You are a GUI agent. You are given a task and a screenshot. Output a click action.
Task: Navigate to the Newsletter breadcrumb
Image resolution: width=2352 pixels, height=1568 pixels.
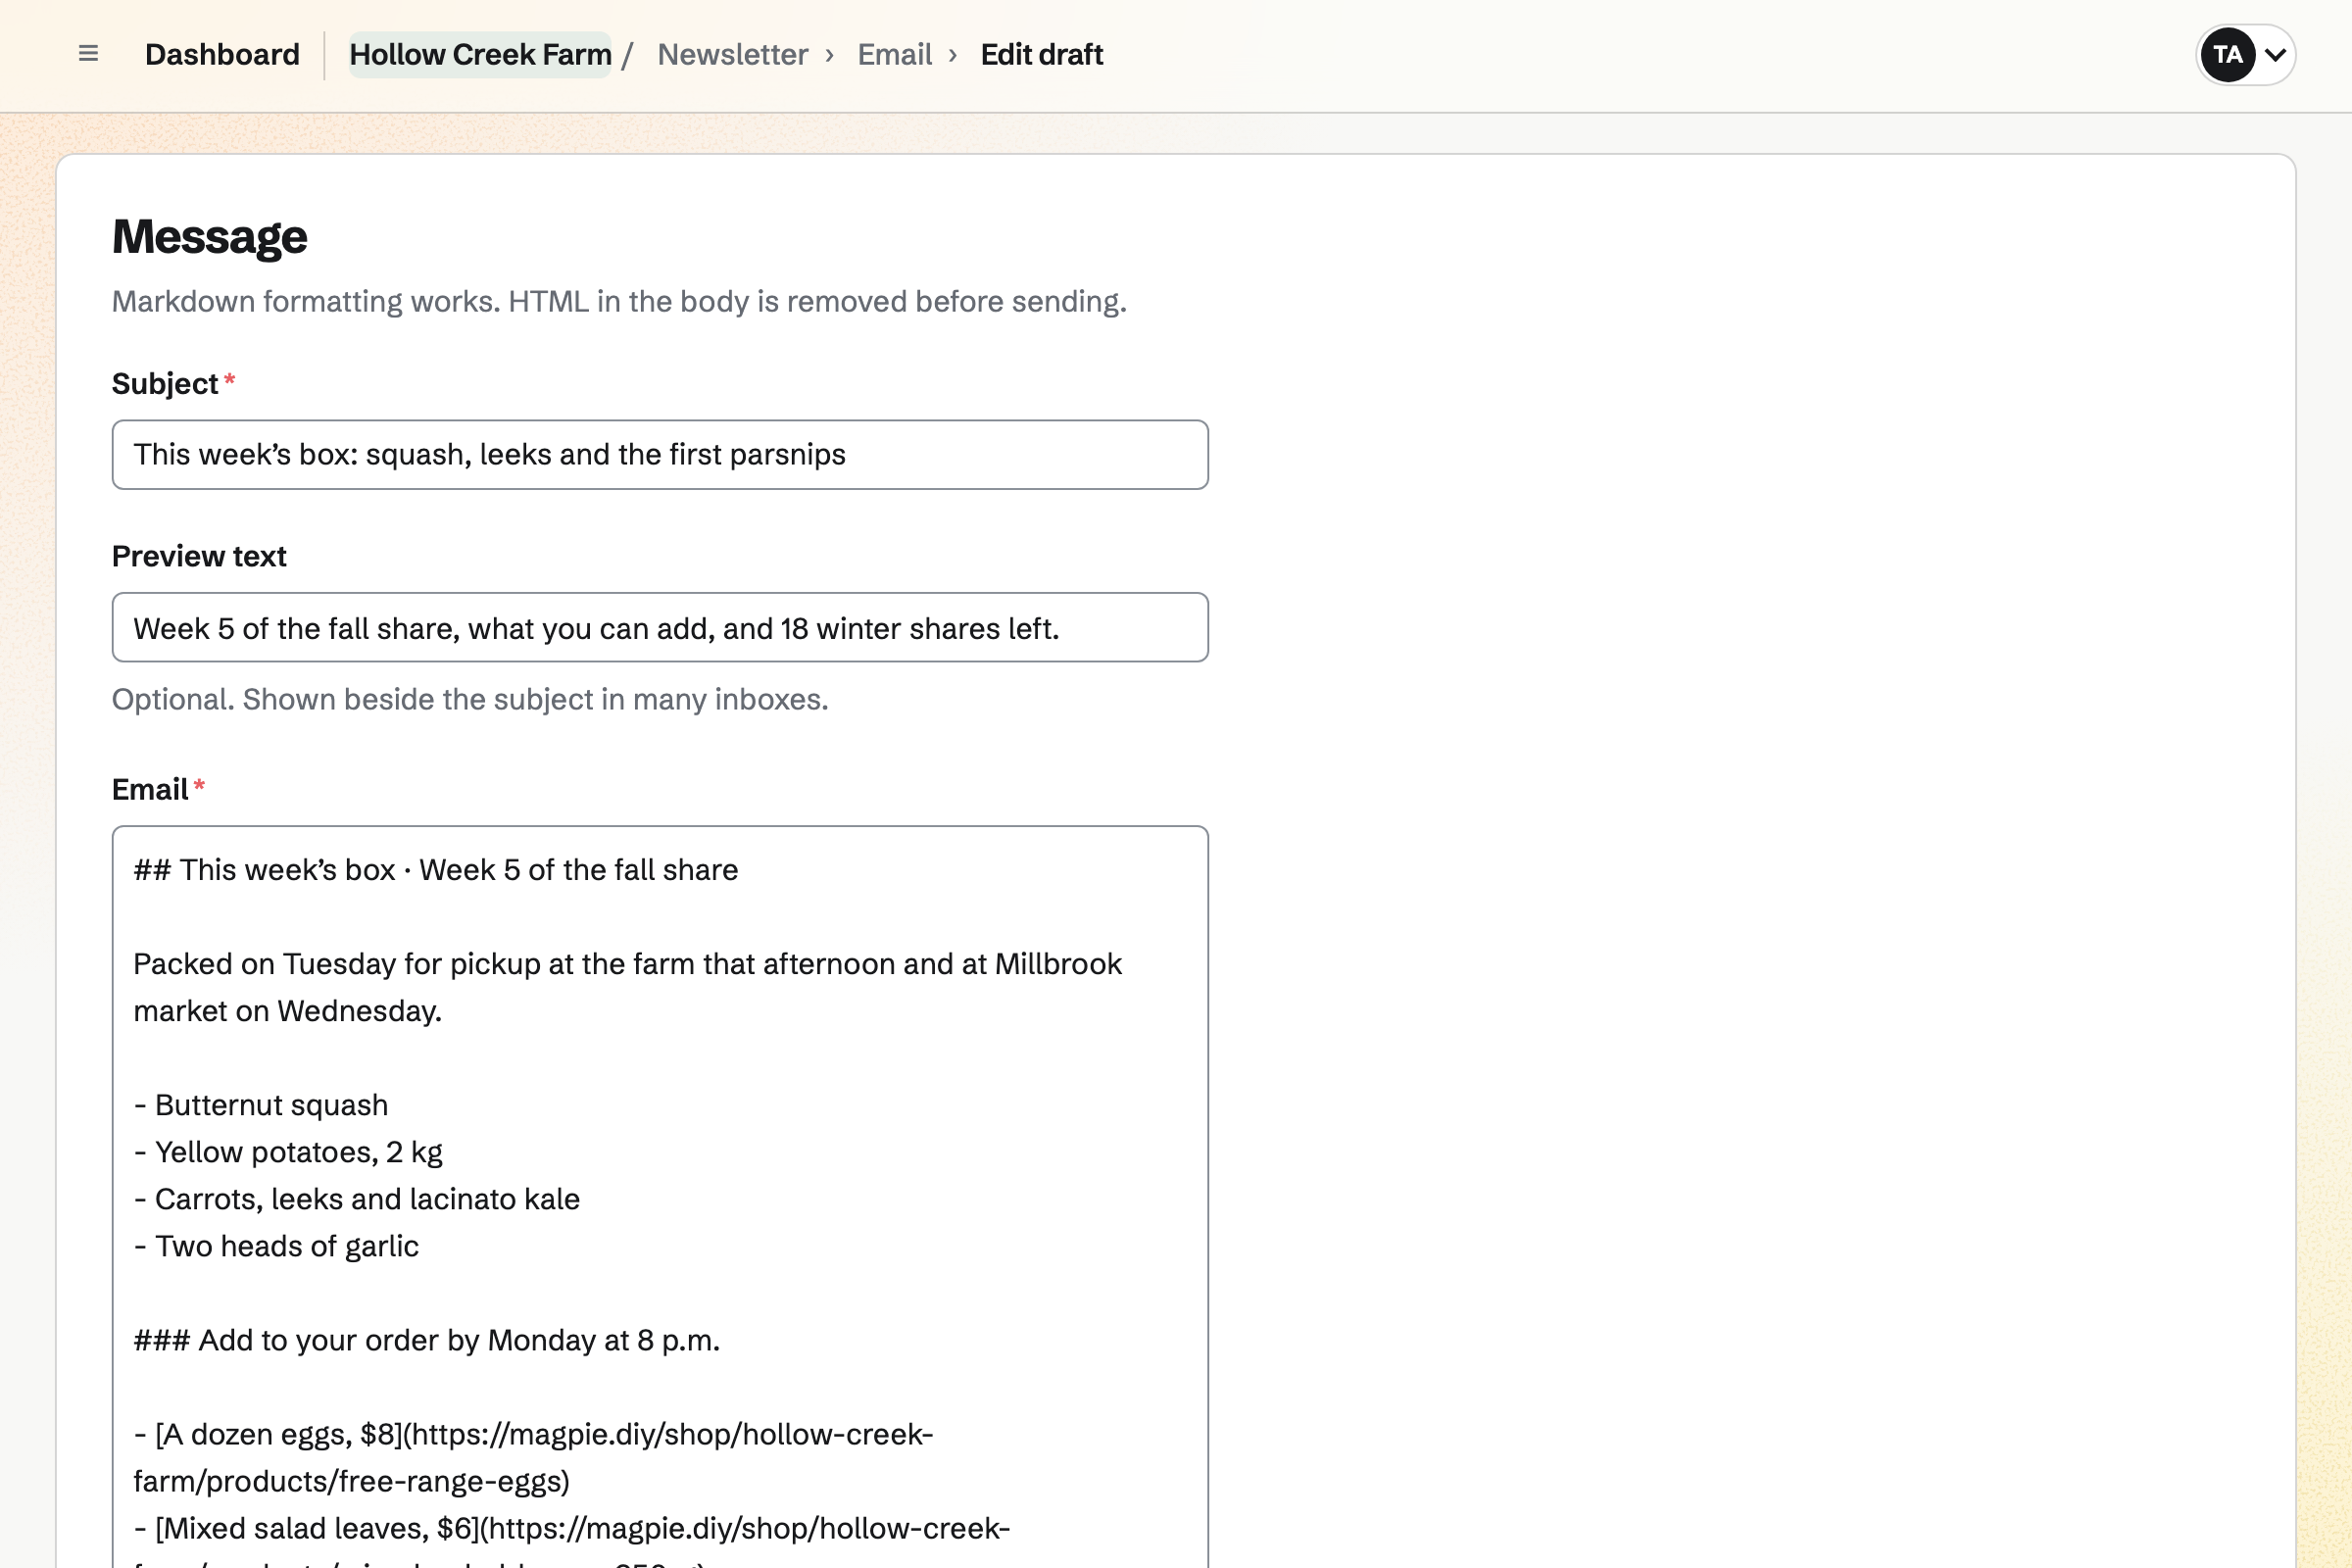coord(732,54)
